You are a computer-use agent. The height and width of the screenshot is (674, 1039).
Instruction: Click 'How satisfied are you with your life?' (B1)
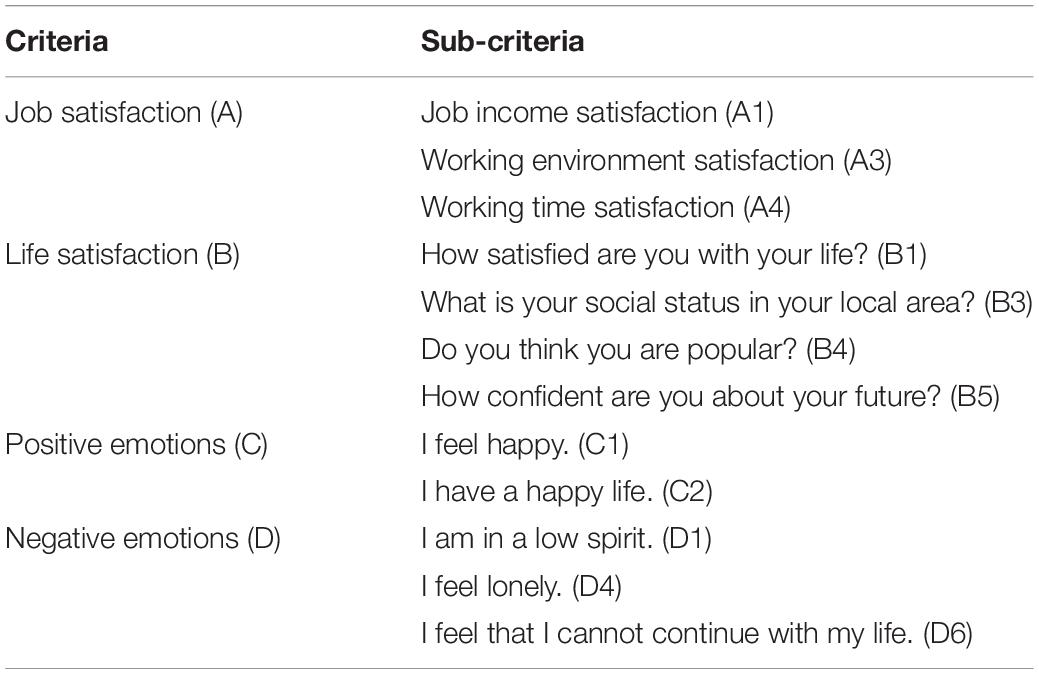[x=673, y=255]
